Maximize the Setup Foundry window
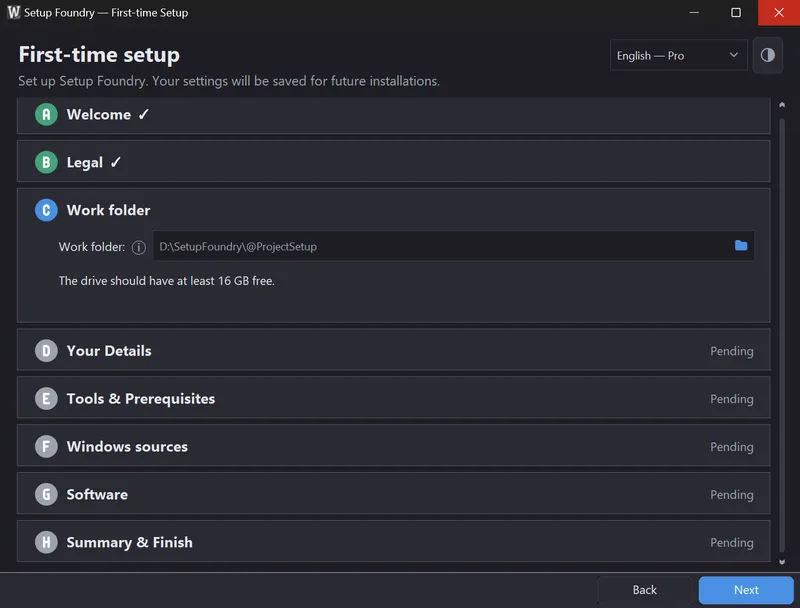This screenshot has width=800, height=608. 736,12
